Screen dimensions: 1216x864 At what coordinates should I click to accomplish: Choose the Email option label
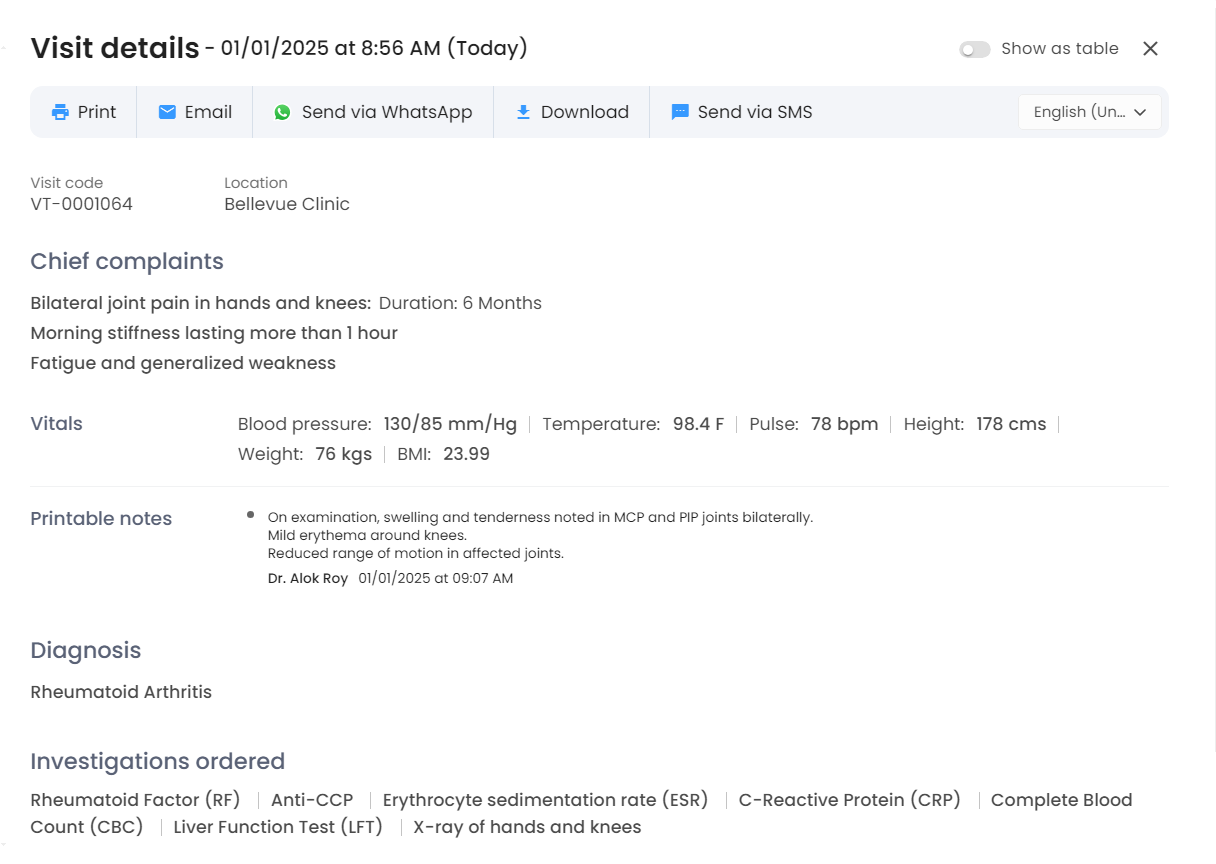click(x=208, y=112)
